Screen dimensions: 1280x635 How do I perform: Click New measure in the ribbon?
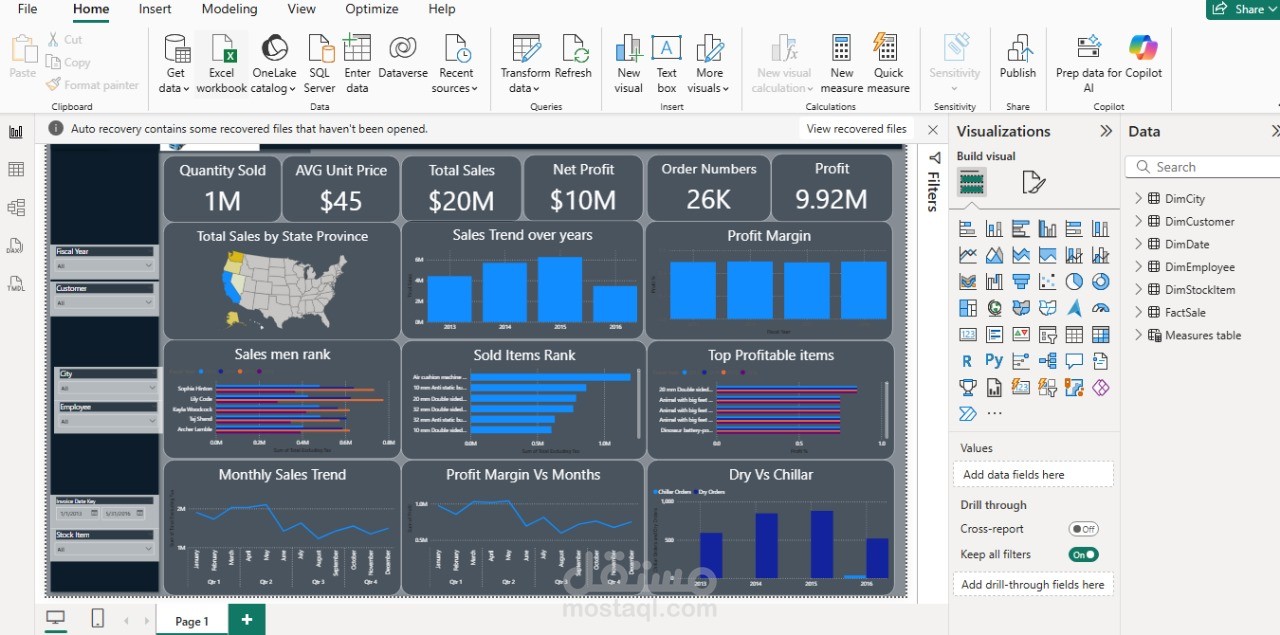[x=842, y=63]
